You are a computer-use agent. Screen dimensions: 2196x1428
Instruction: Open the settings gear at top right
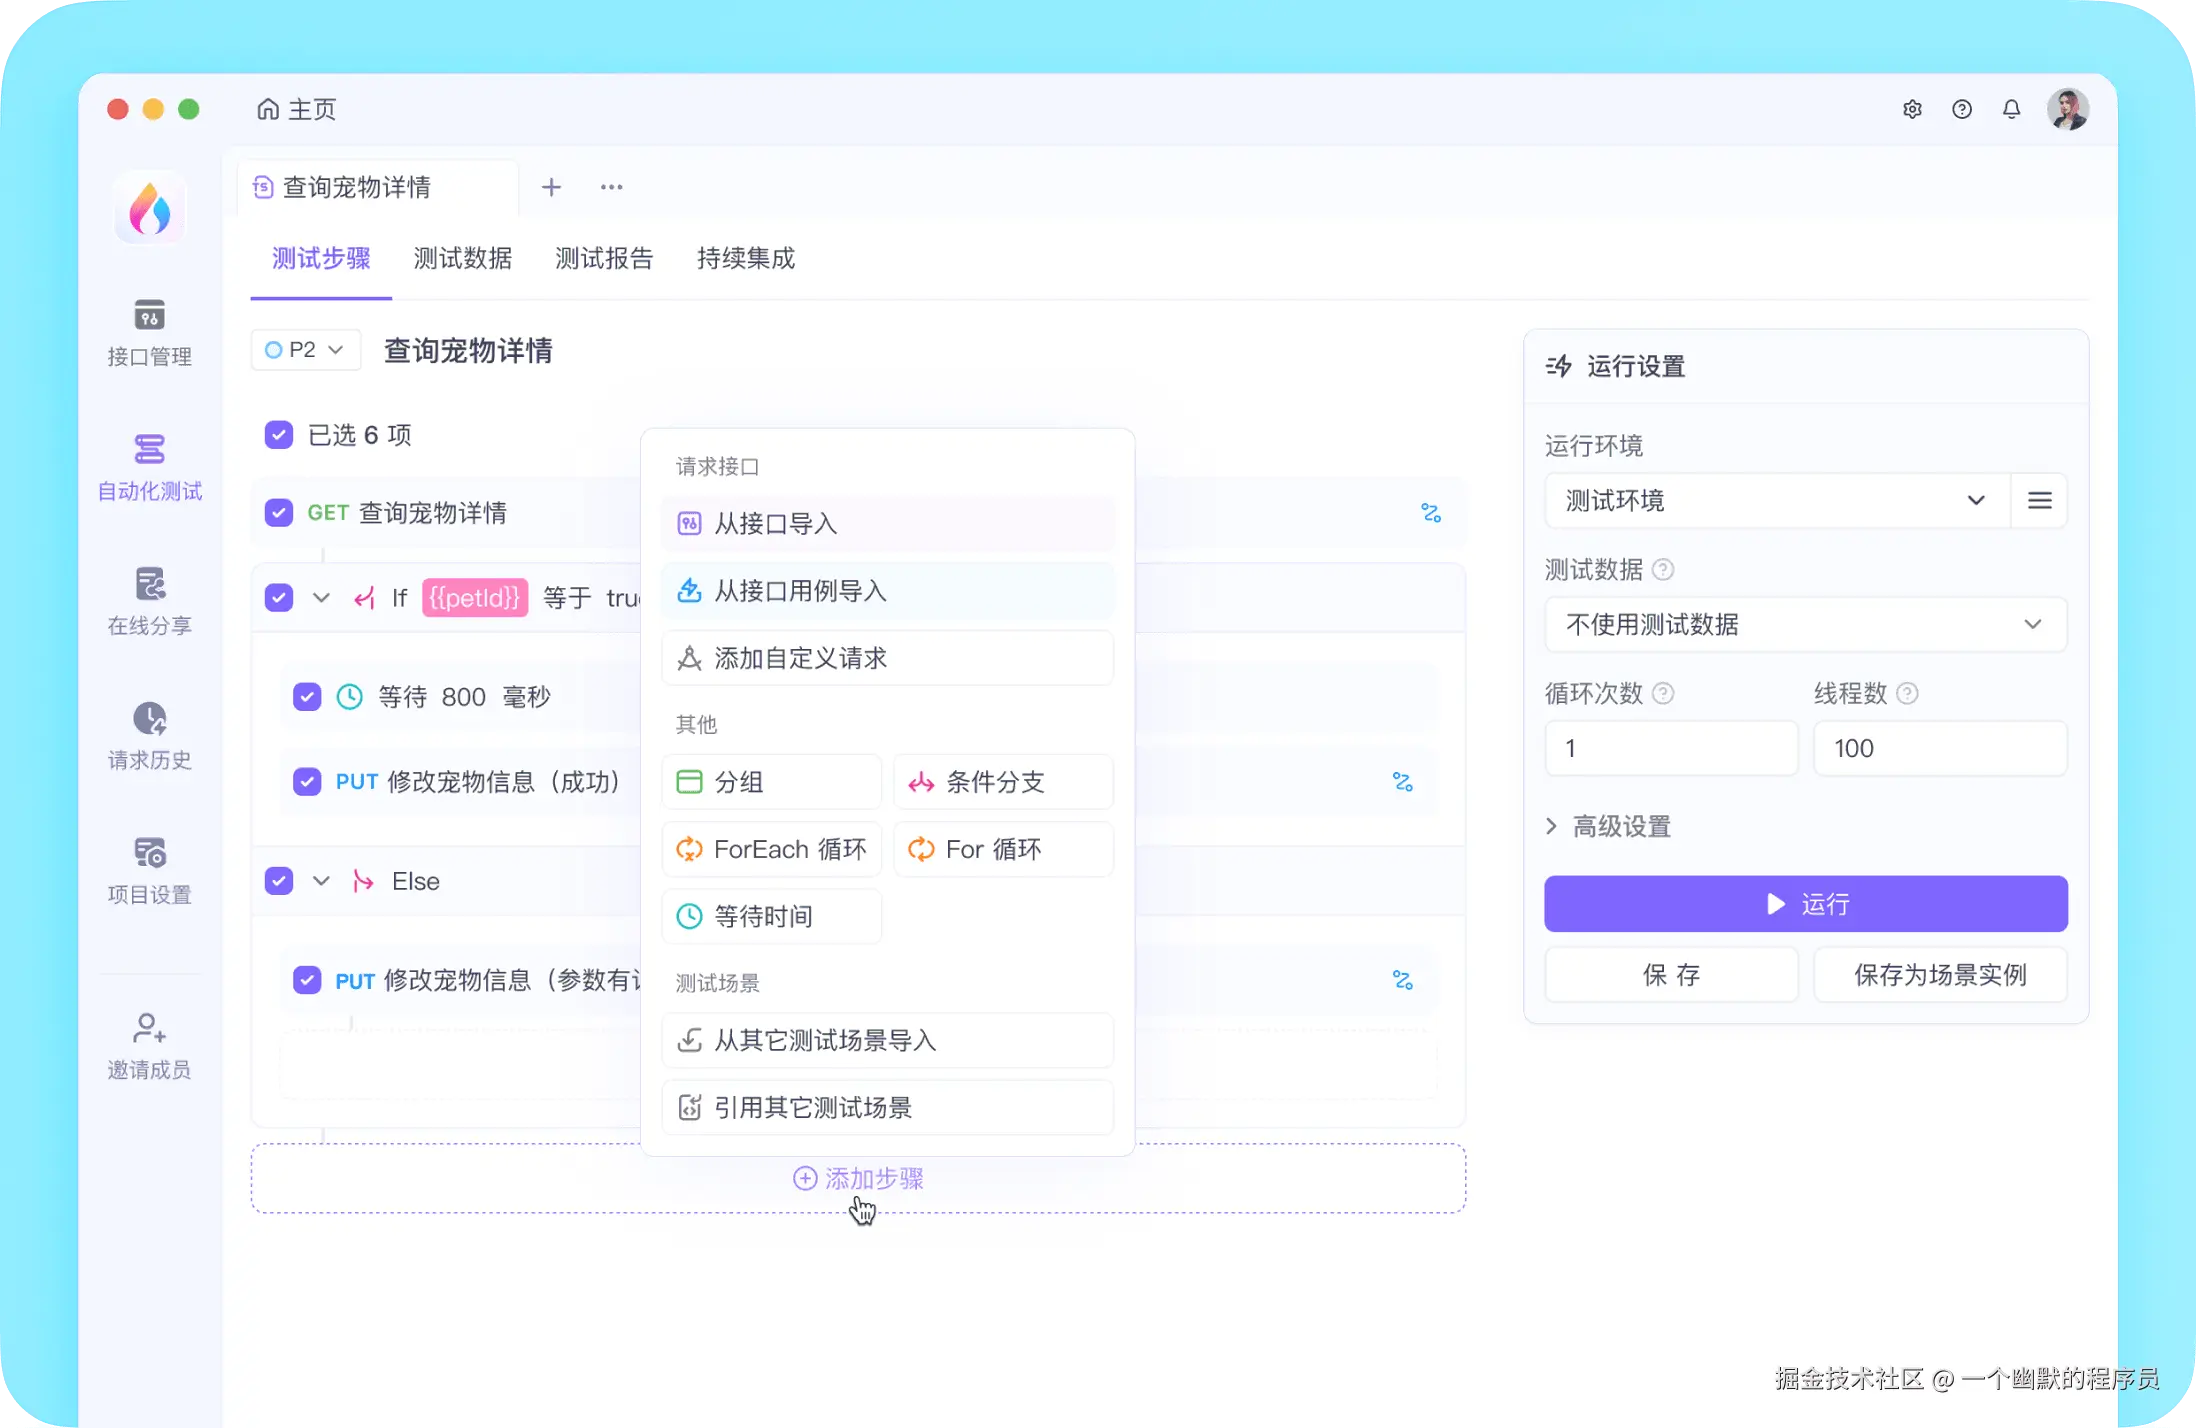(1913, 109)
